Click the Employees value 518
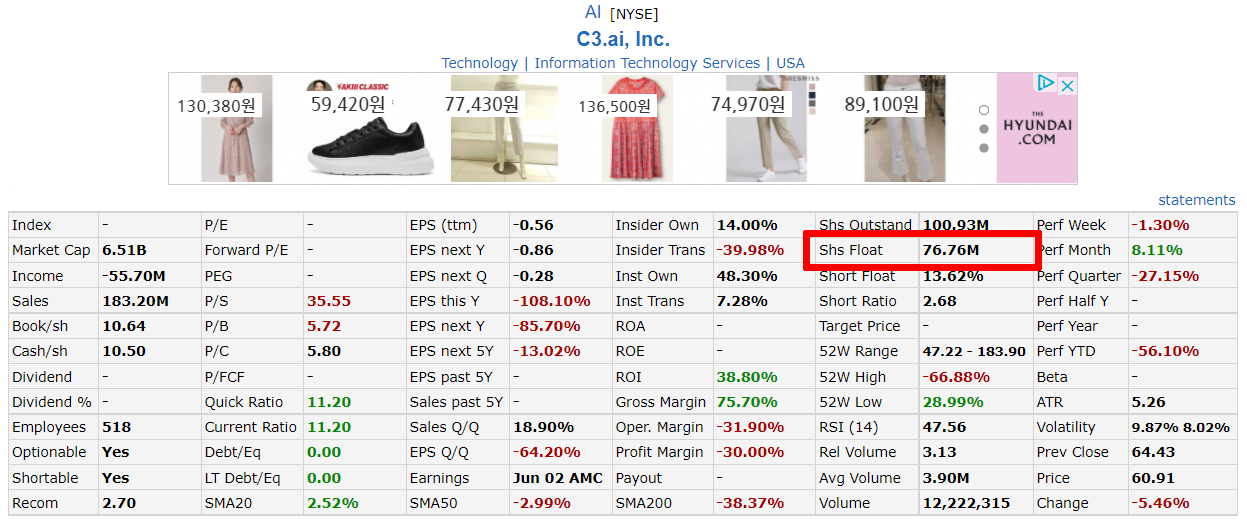This screenshot has height=523, width=1247. click(x=116, y=427)
